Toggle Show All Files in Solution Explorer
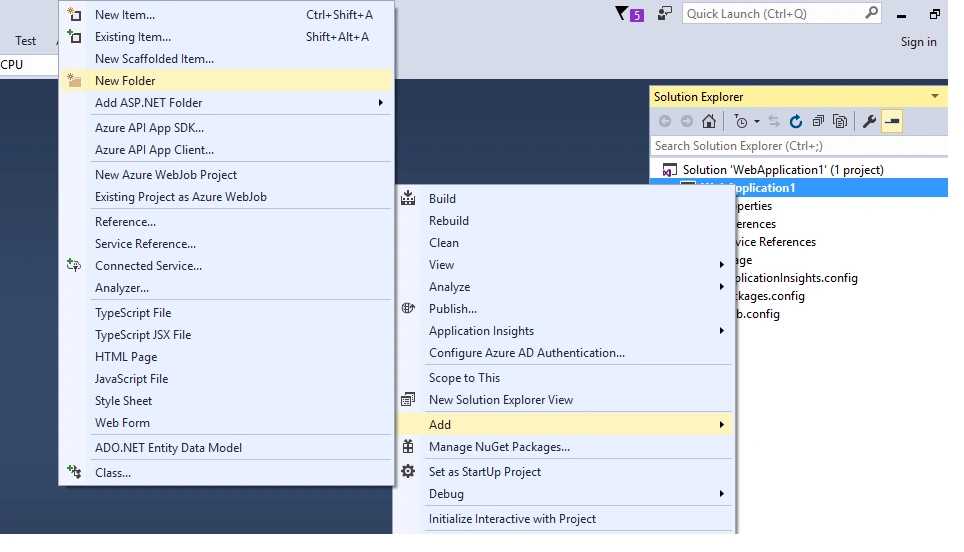The image size is (964, 552). coord(840,122)
